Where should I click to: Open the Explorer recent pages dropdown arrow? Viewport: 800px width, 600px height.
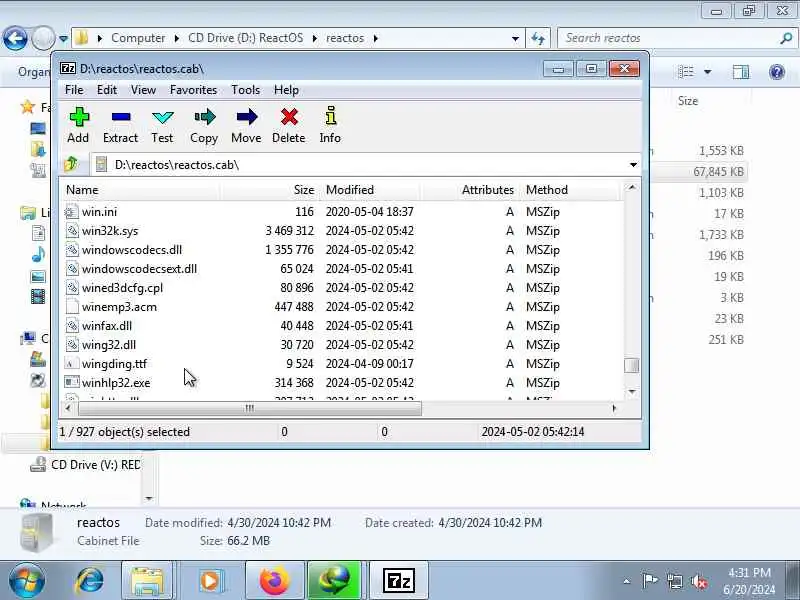[63, 38]
